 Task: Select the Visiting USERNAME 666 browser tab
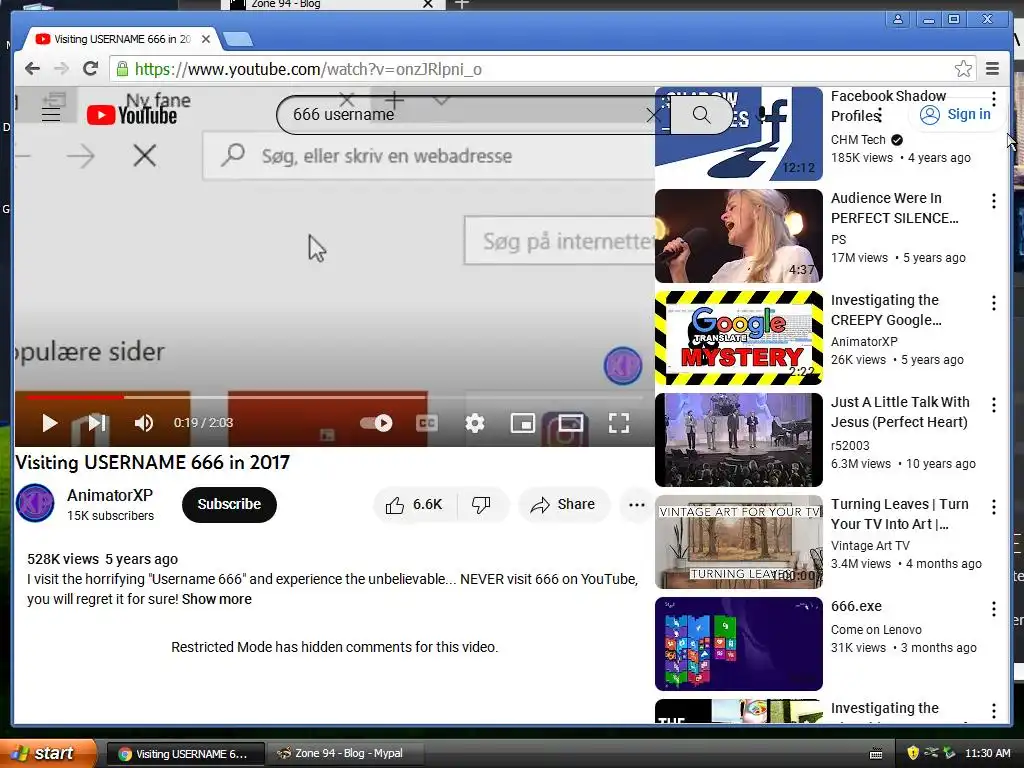(x=122, y=39)
